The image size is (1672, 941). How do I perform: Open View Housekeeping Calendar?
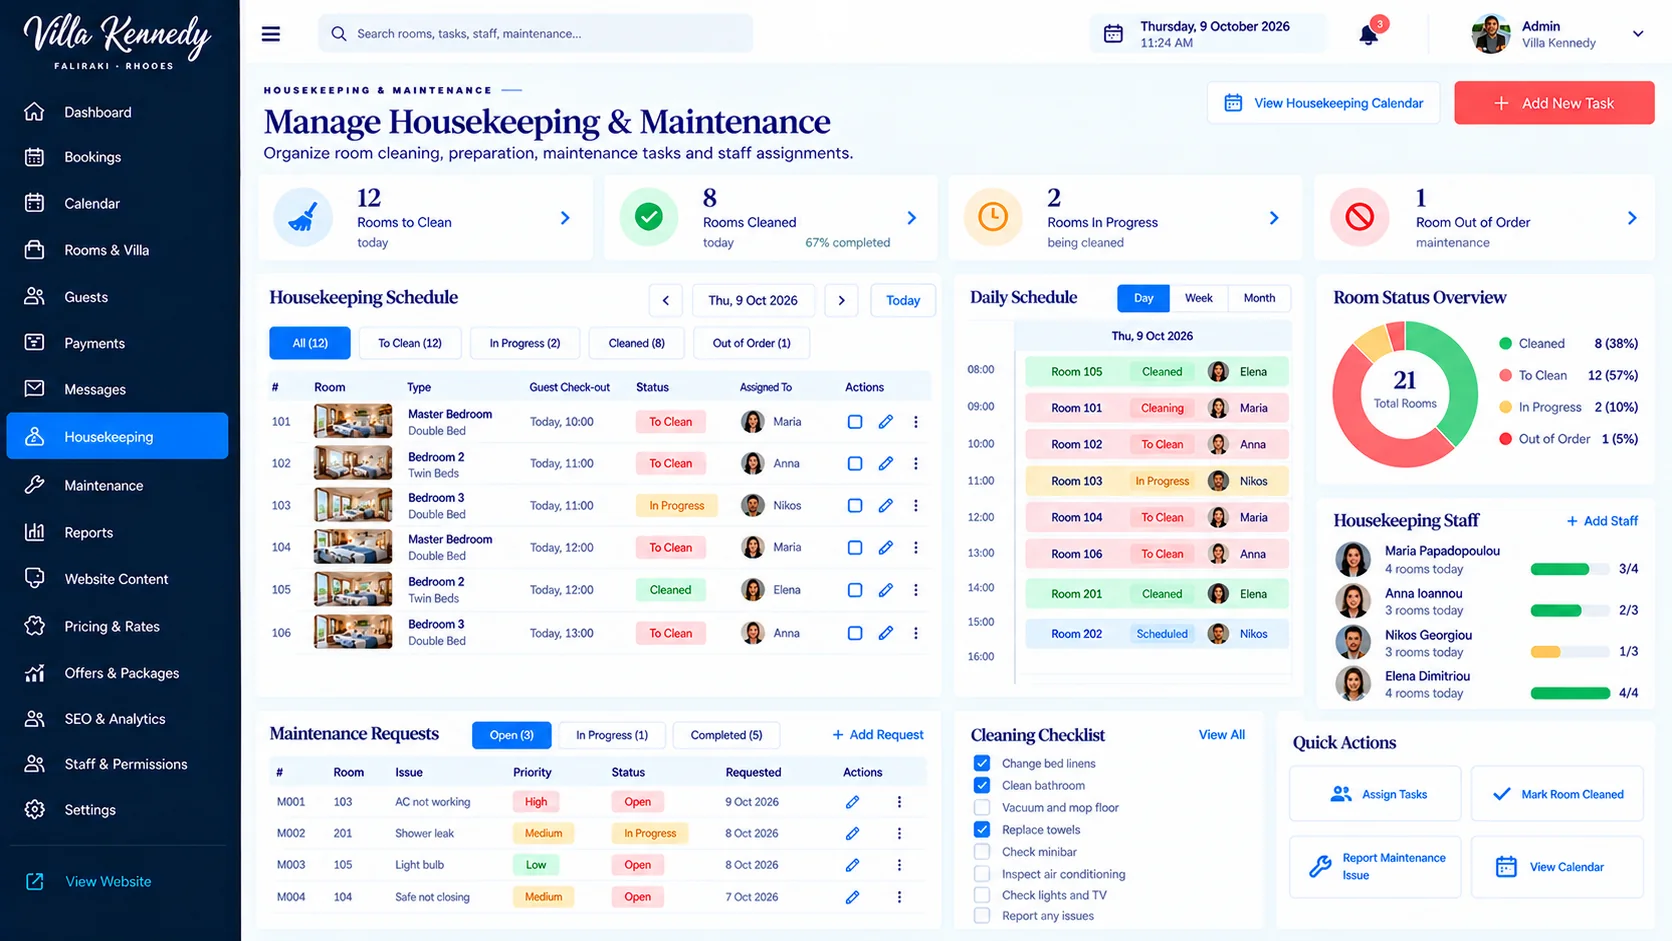pyautogui.click(x=1323, y=103)
